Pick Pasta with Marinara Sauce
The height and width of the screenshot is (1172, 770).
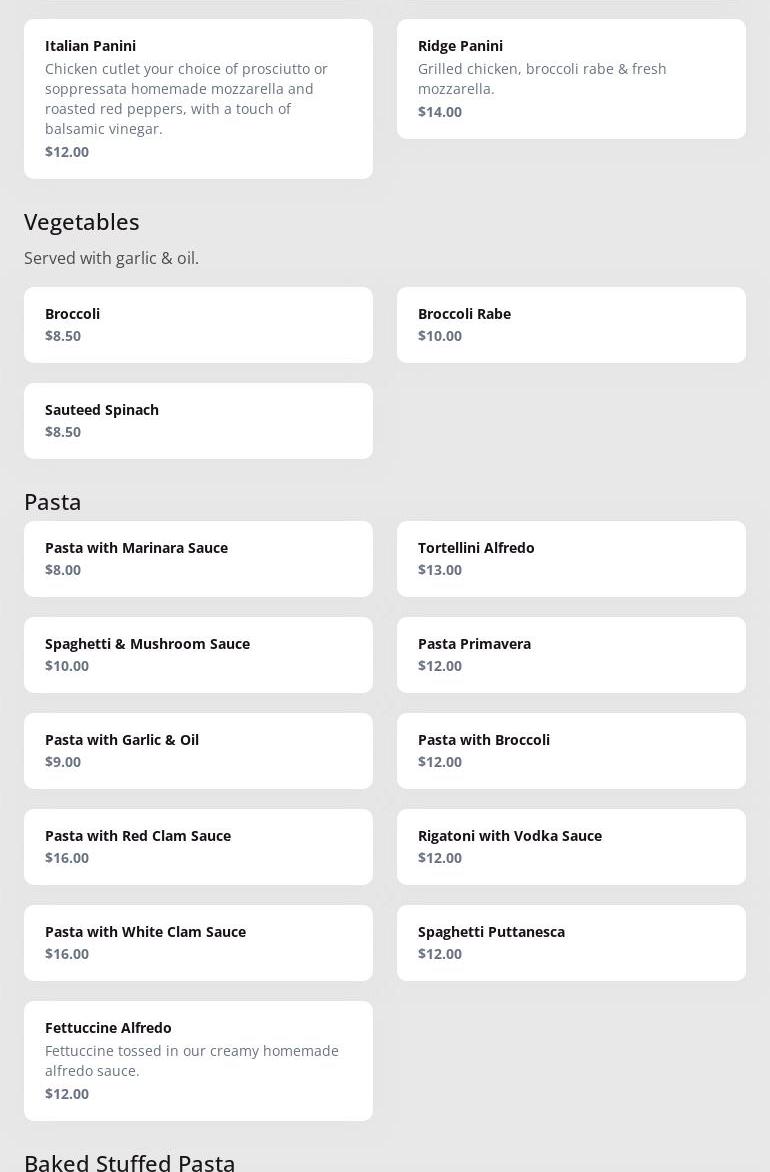coord(198,558)
